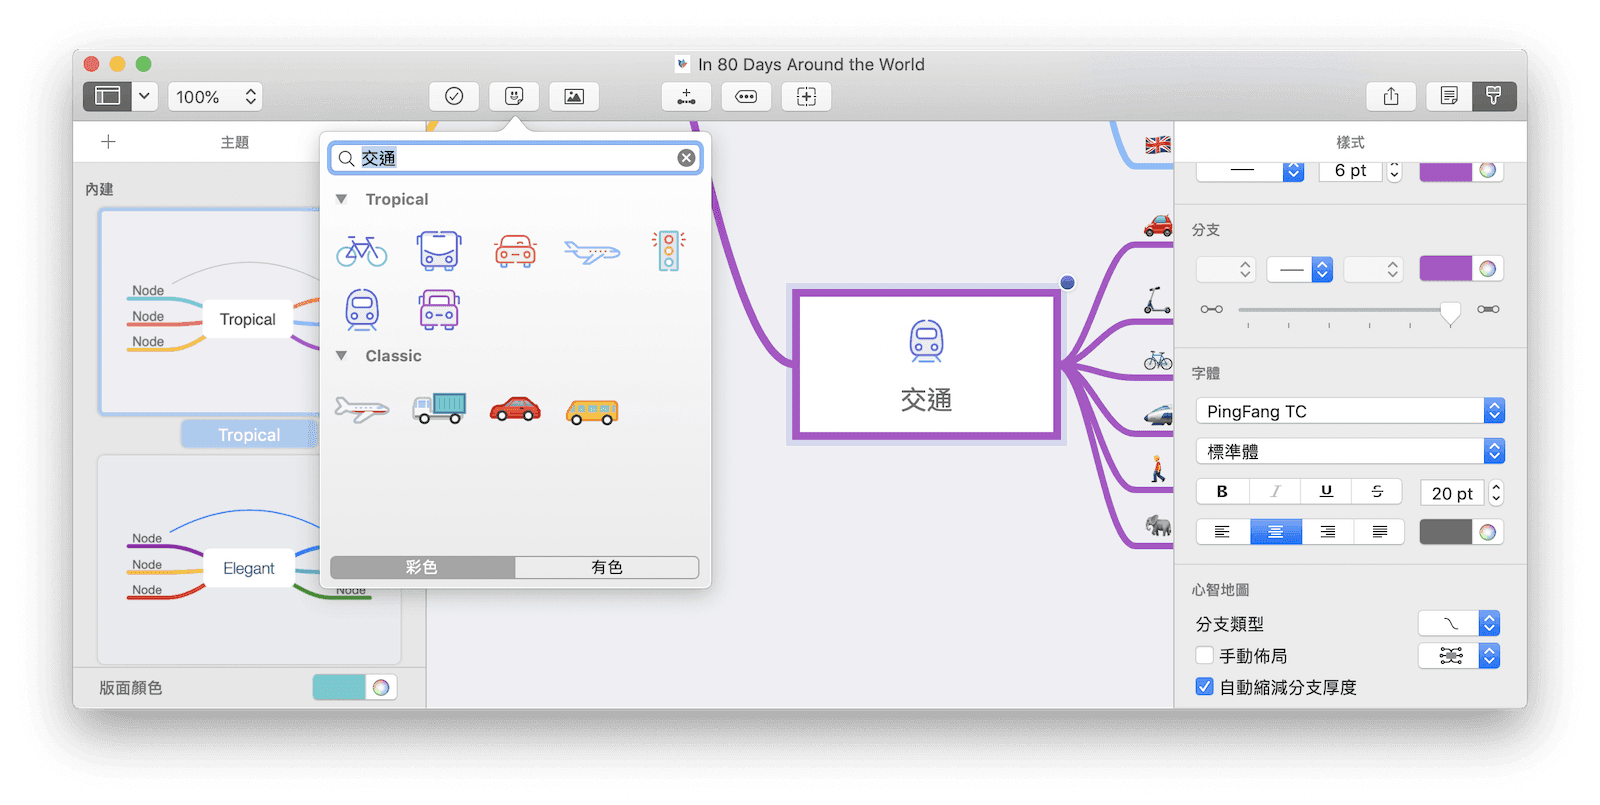Viewport: 1600px width, 805px height.
Task: Click the image insert toolbar icon
Action: [574, 97]
